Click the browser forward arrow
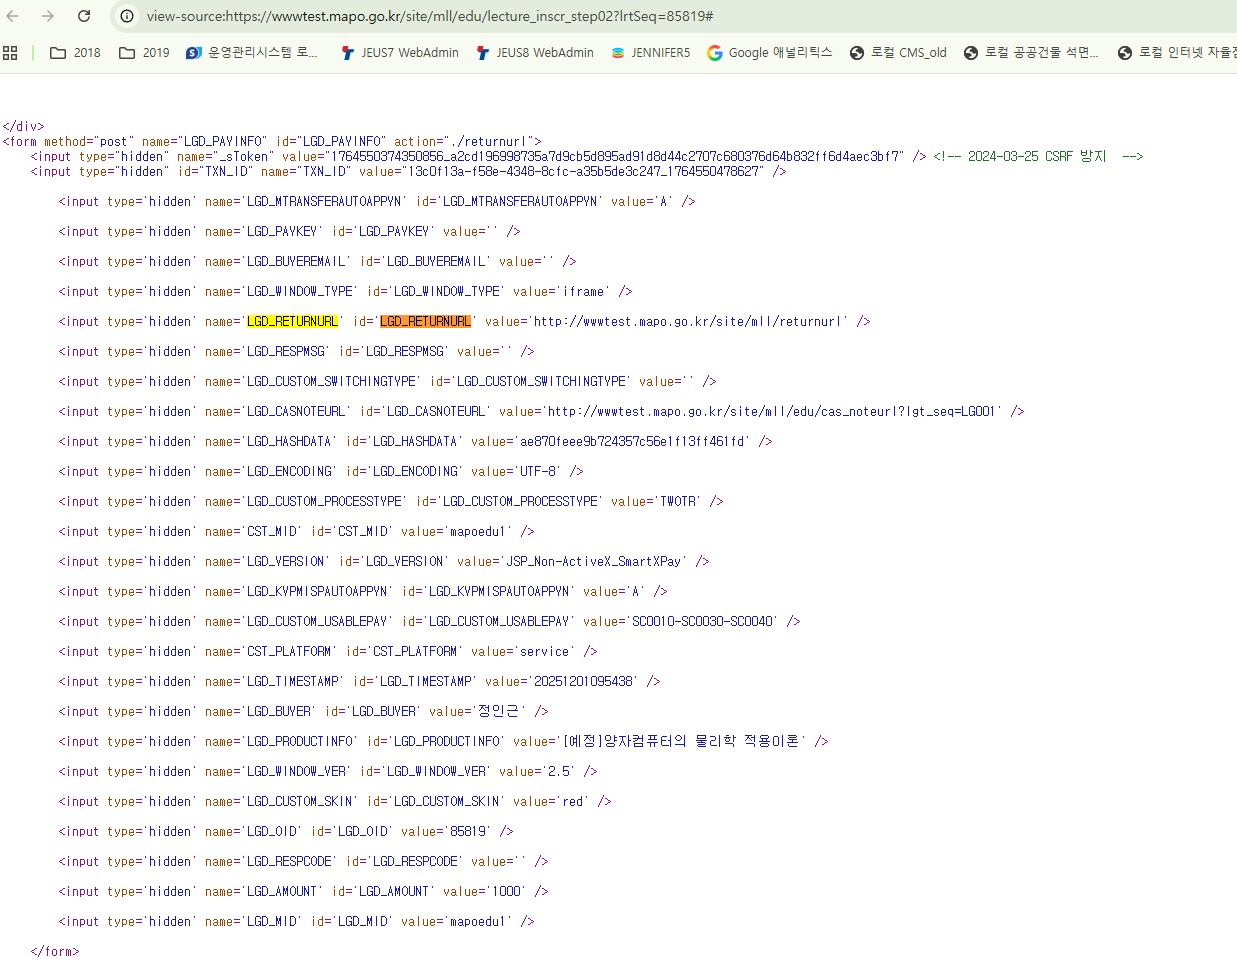This screenshot has width=1237, height=966. click(x=47, y=16)
